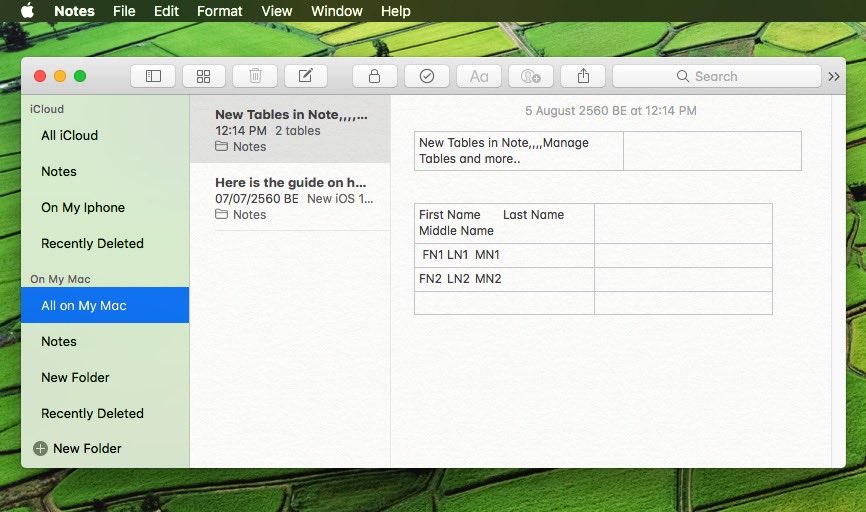The height and width of the screenshot is (512, 866).
Task: Open the View menu
Action: point(277,11)
